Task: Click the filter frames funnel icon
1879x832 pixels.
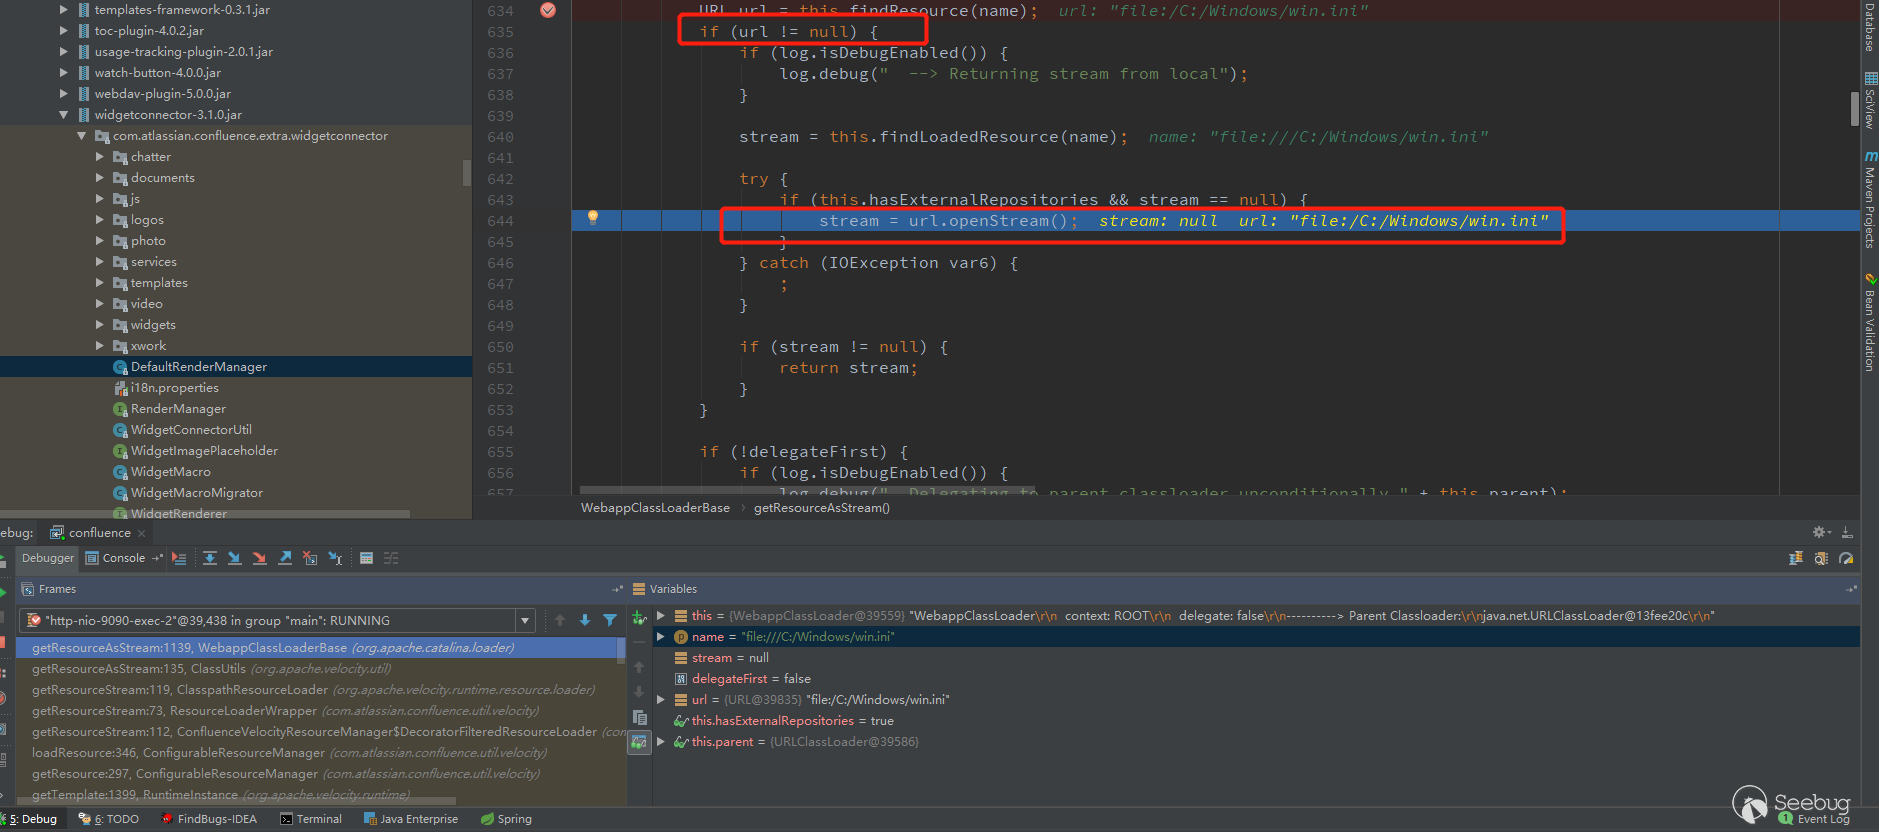Action: point(610,620)
